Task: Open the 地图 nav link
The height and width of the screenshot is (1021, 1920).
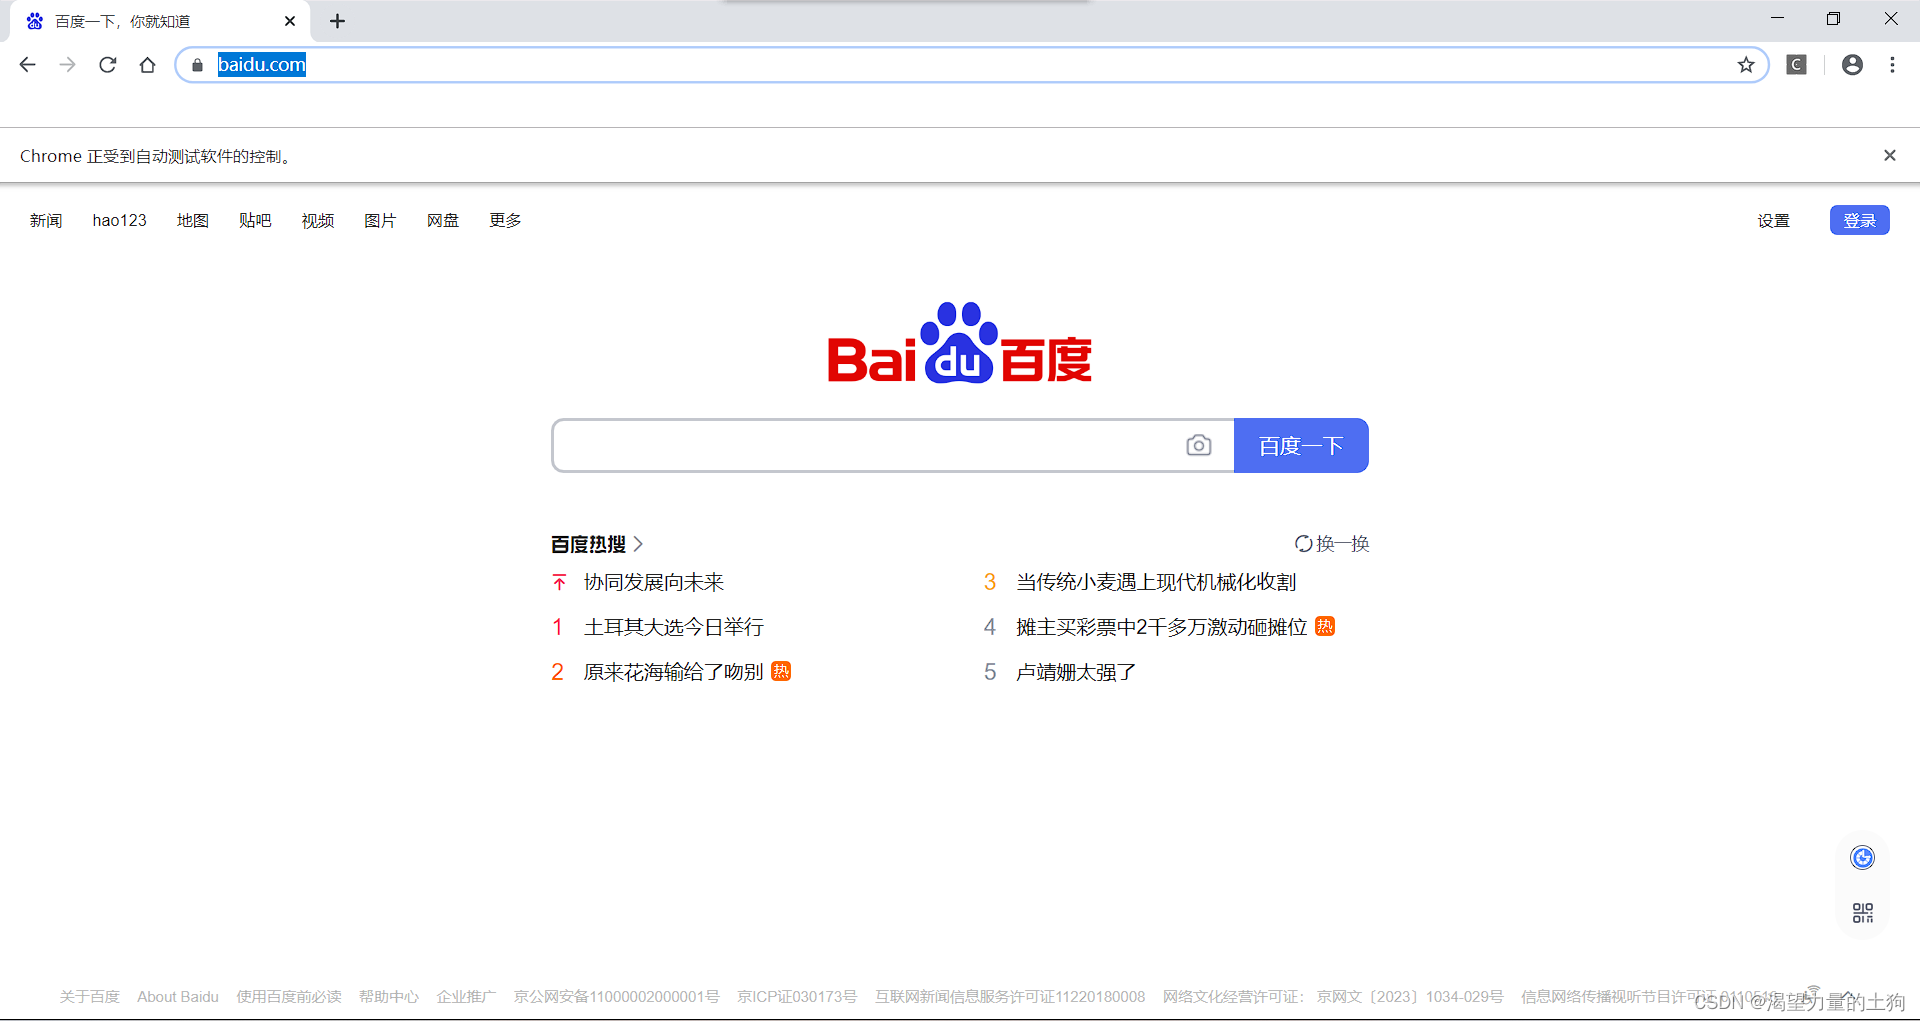Action: tap(193, 221)
